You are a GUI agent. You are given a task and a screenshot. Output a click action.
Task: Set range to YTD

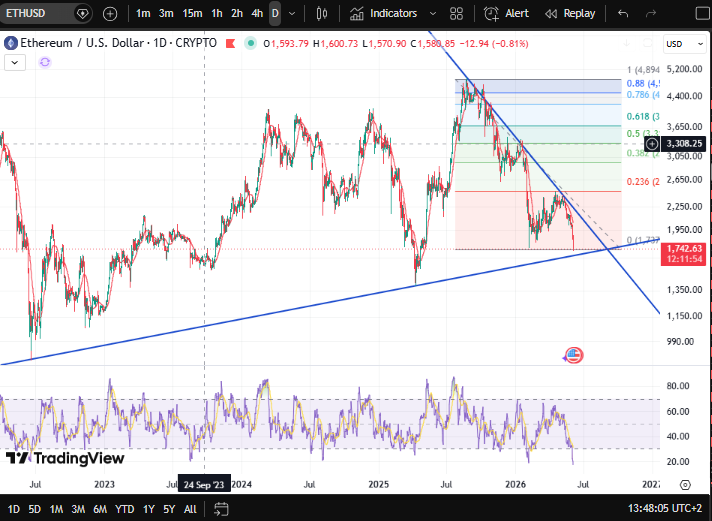point(124,509)
